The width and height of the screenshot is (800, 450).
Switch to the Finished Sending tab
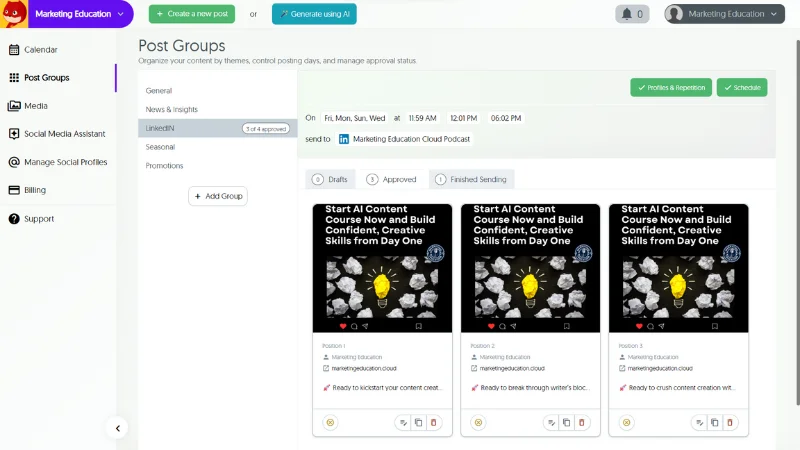pos(471,179)
